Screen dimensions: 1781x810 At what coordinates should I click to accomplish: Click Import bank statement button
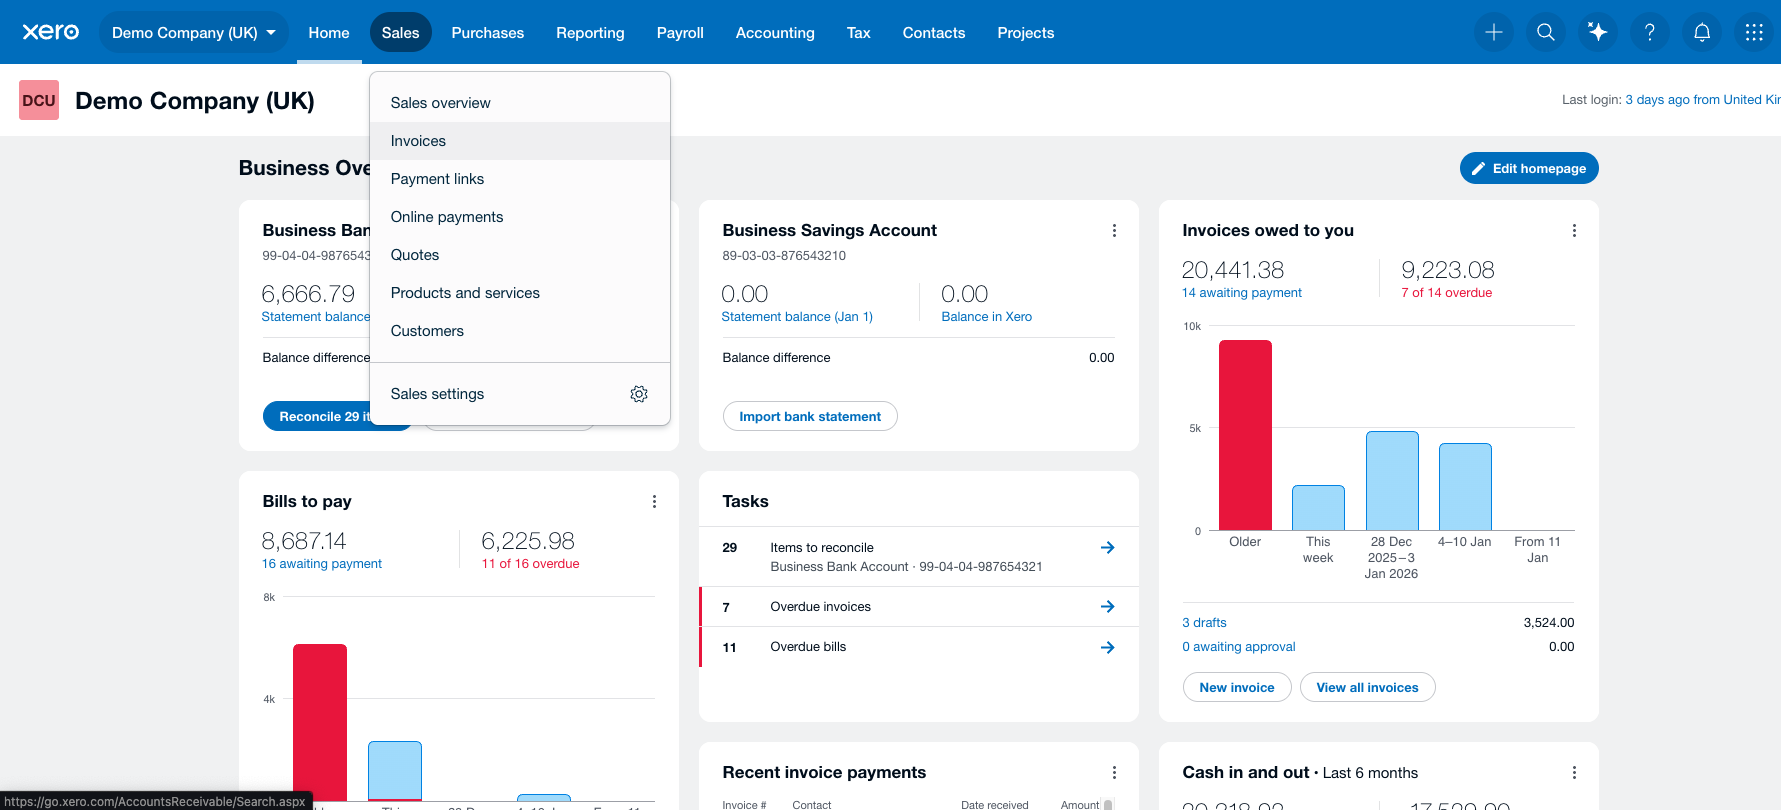click(810, 416)
